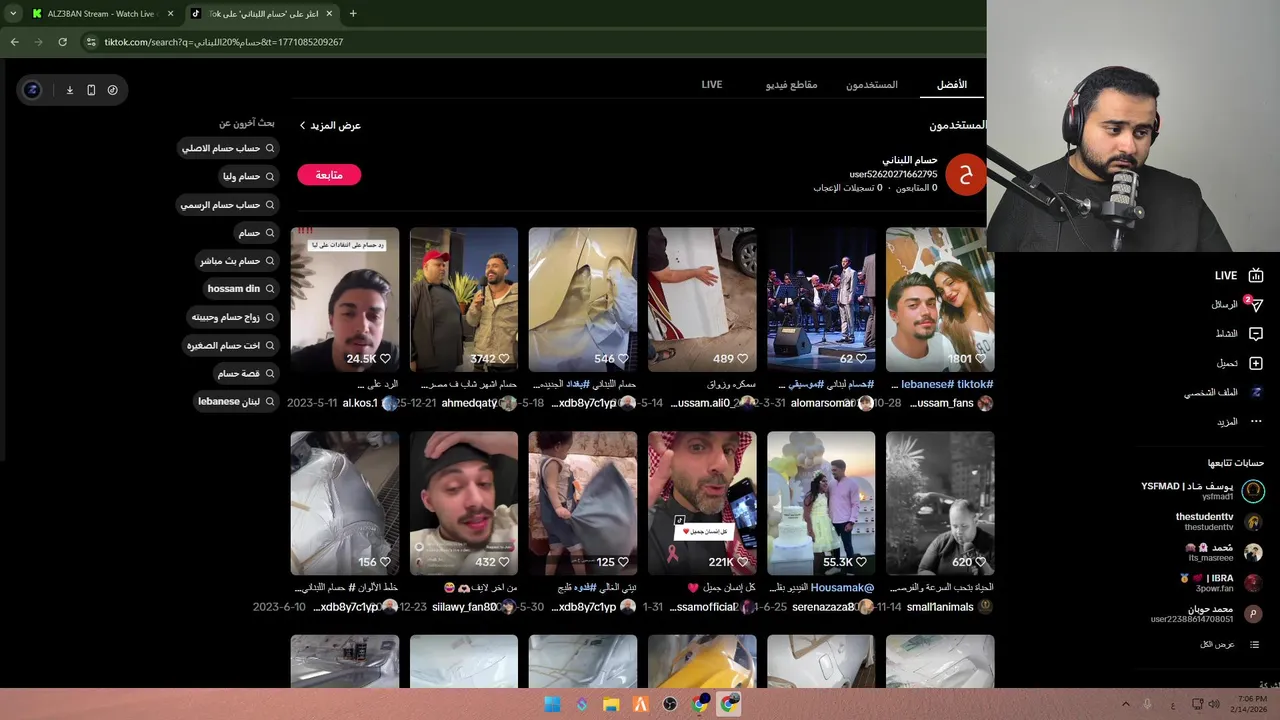Like the video with 55.3K hearts
Image resolution: width=1280 pixels, height=720 pixels.
861,562
